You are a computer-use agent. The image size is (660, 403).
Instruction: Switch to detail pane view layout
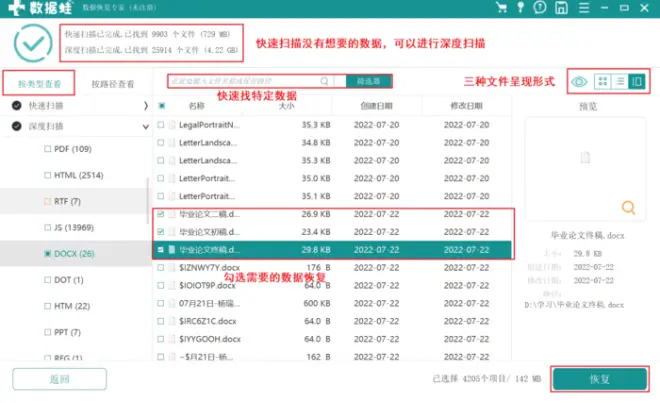point(637,81)
